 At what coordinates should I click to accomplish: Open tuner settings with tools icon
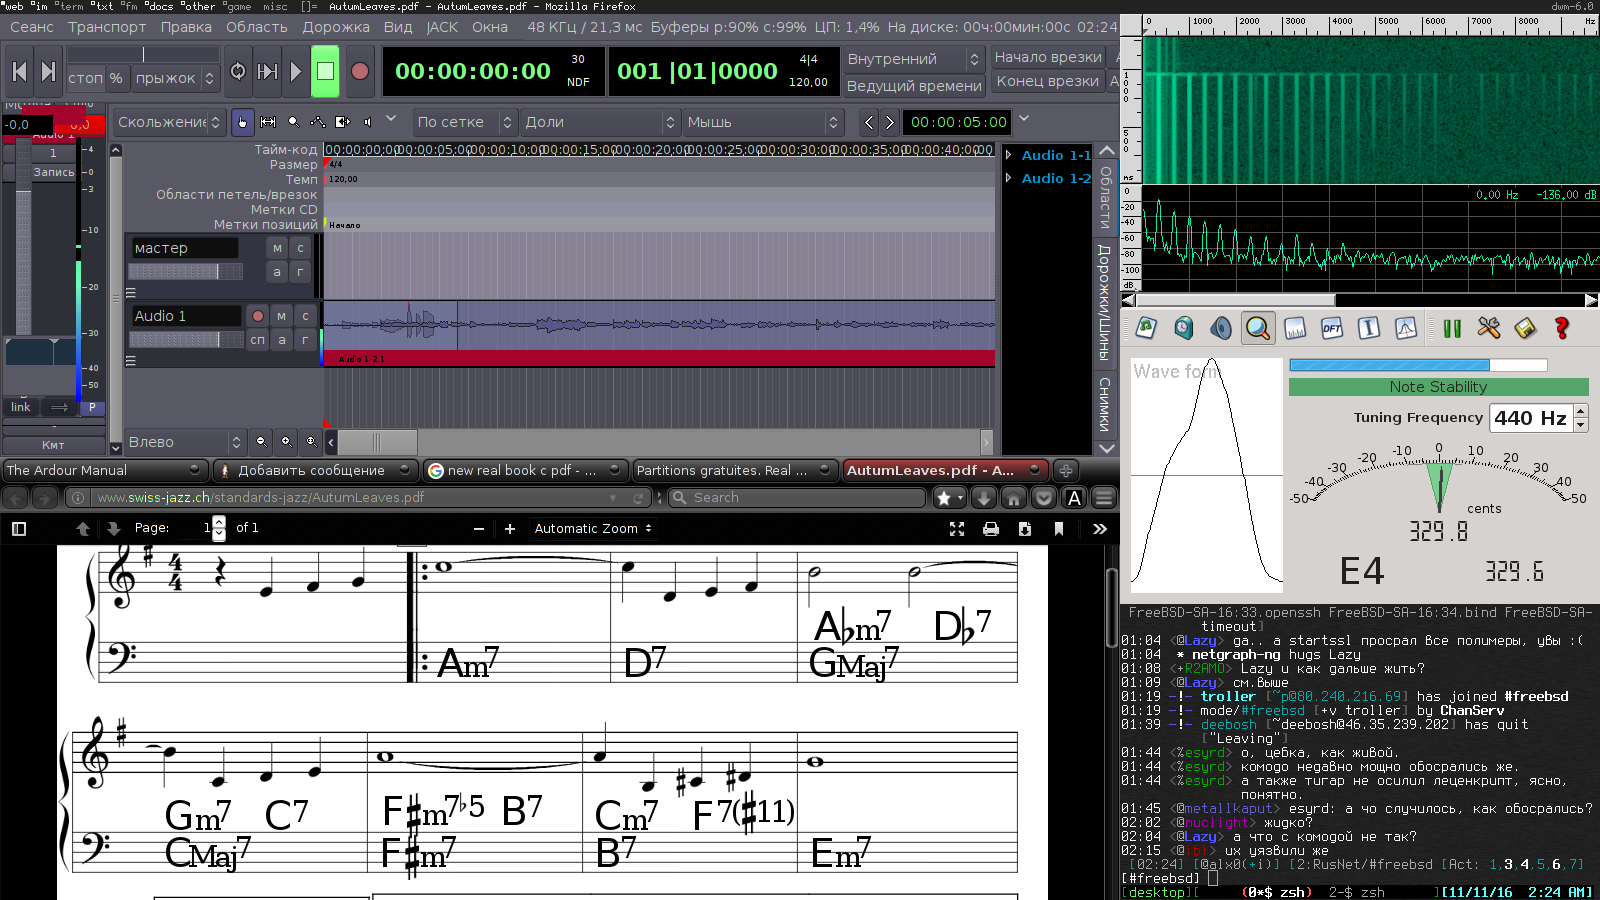(1488, 327)
